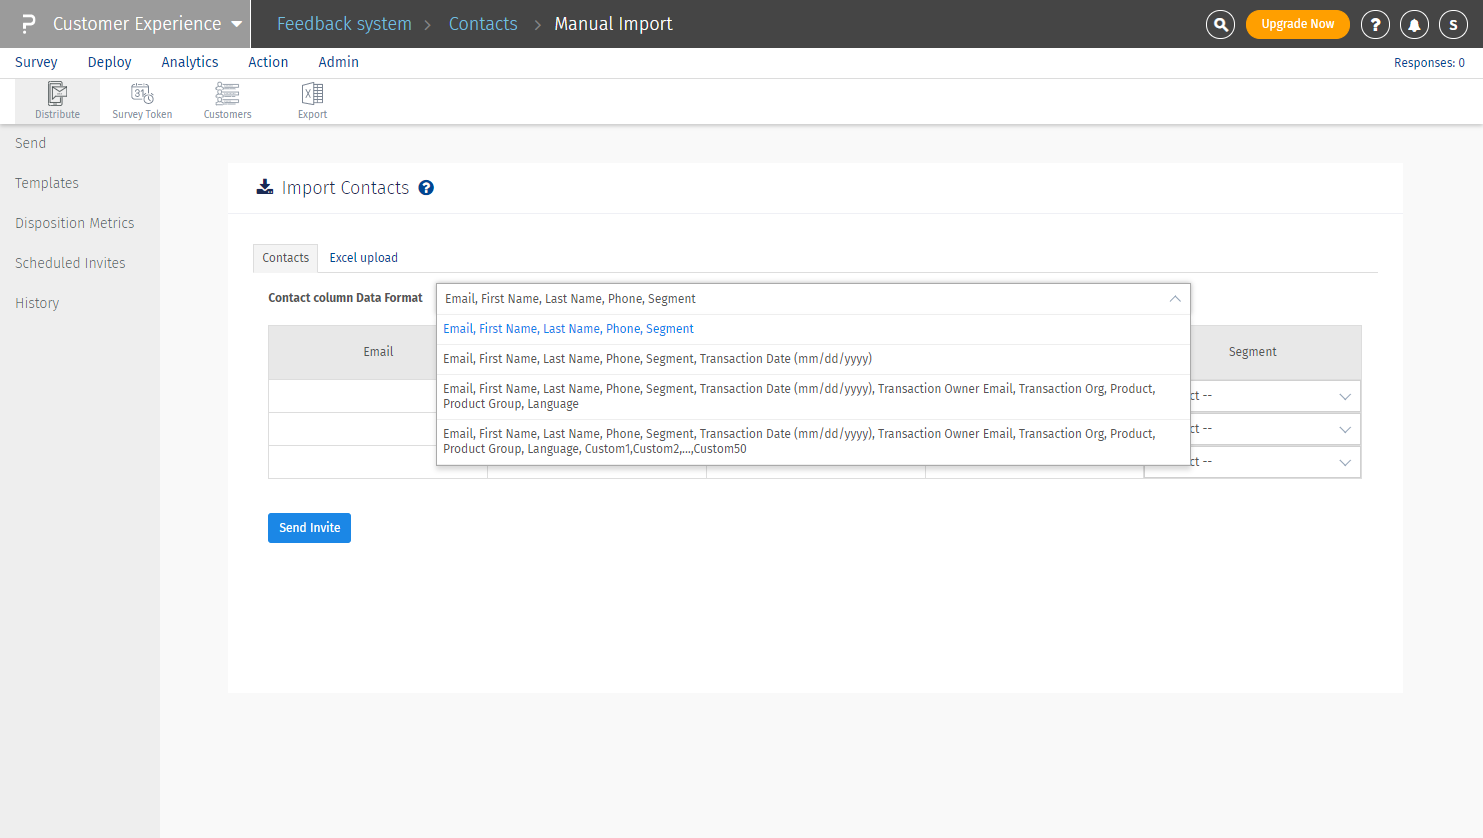Click the first Email input cell
The width and height of the screenshot is (1483, 838).
tap(352, 396)
